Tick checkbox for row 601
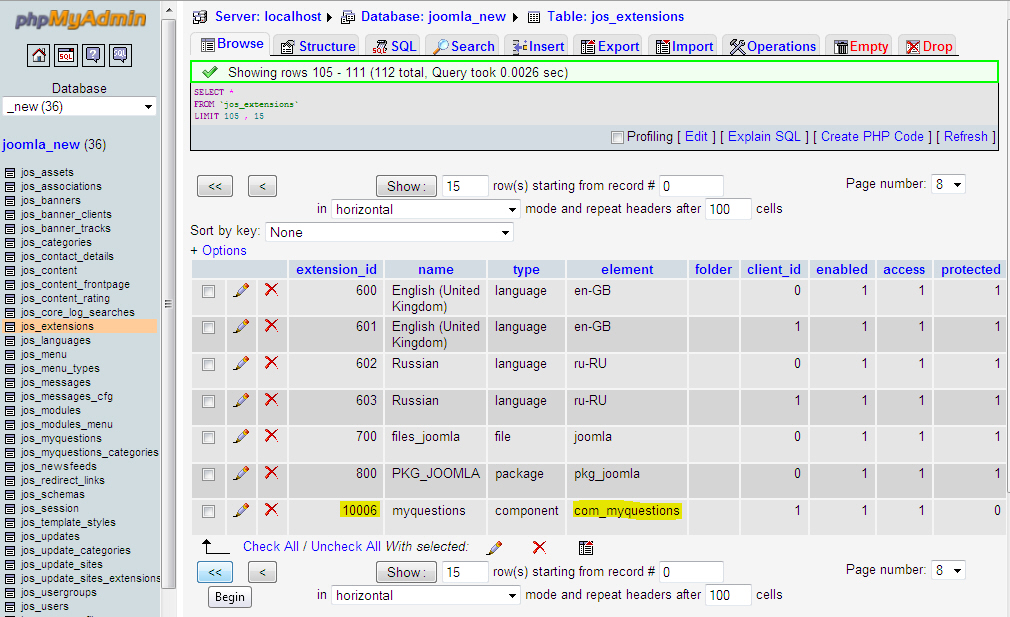 pyautogui.click(x=208, y=328)
